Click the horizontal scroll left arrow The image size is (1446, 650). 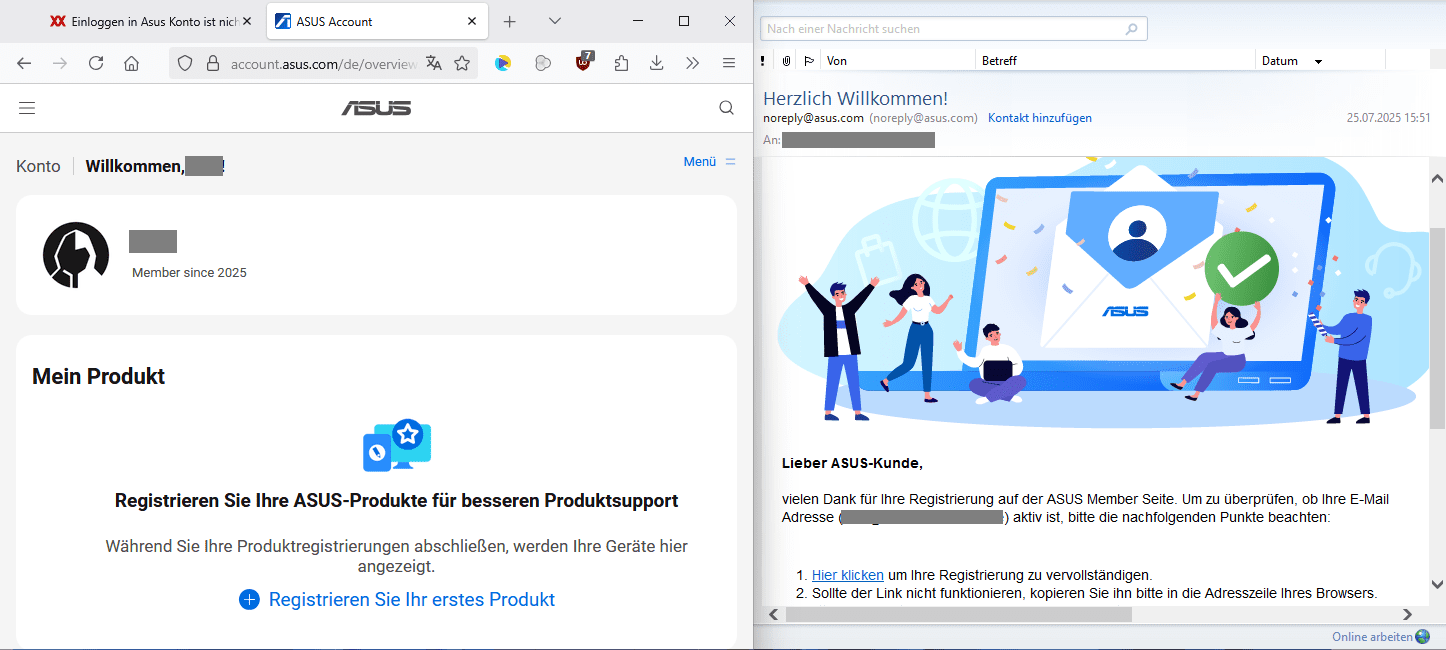click(772, 614)
